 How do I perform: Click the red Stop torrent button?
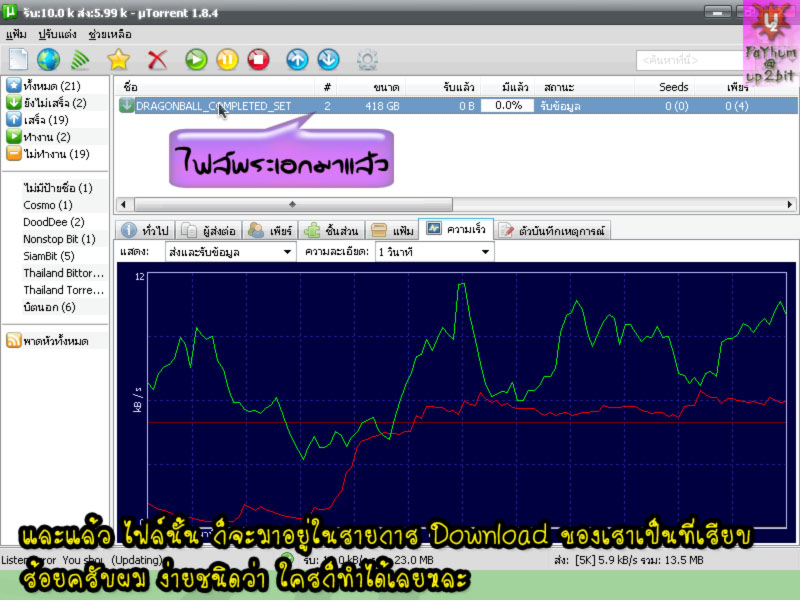258,60
